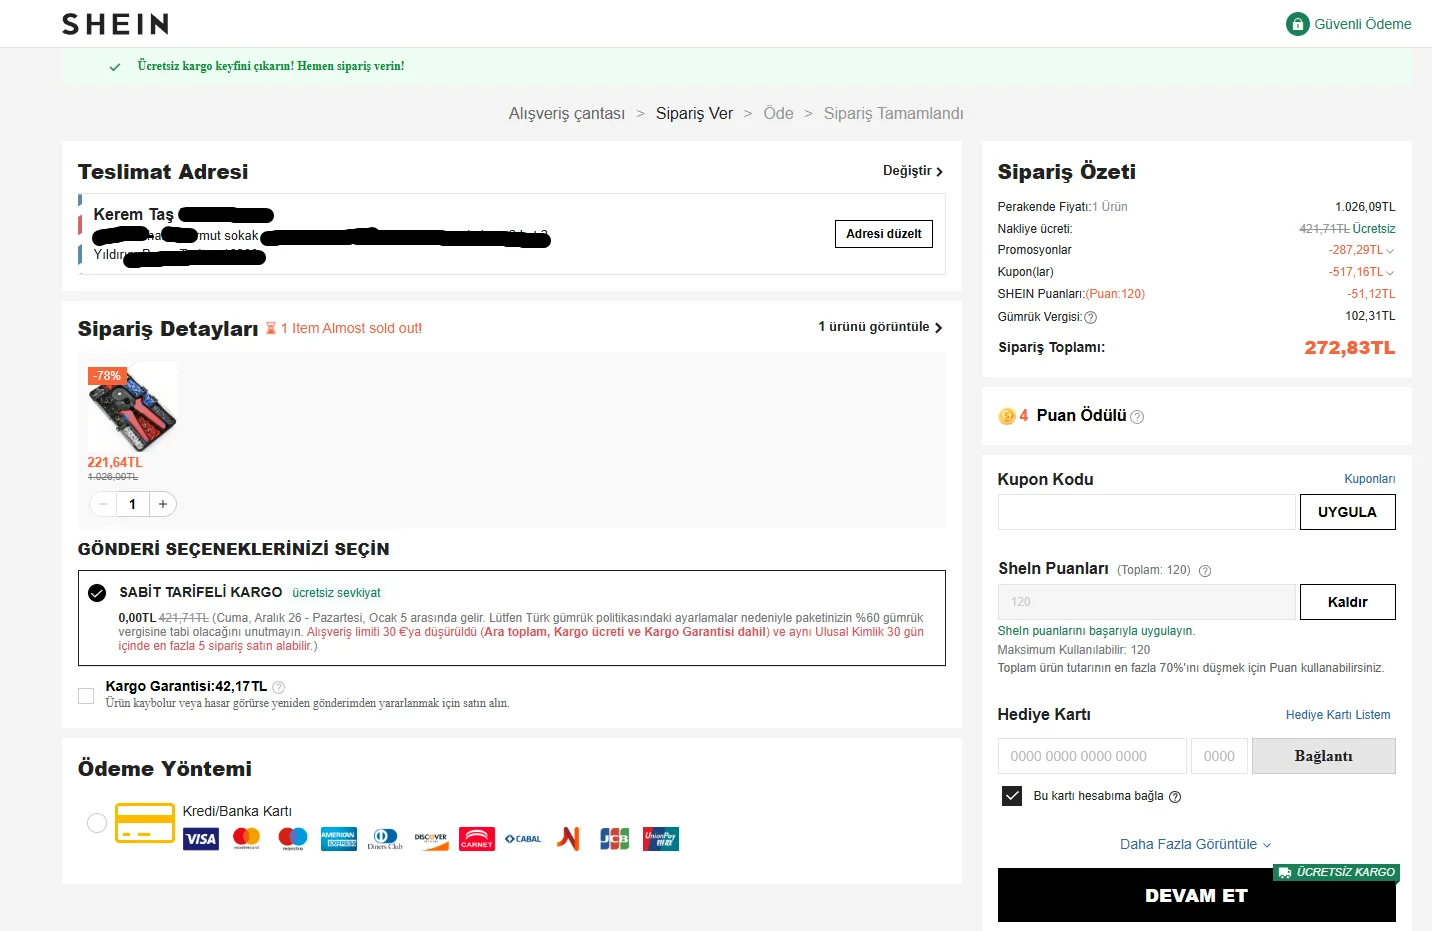Viewport: 1432px width, 931px height.
Task: Click the SHEIN logo
Action: click(x=115, y=24)
